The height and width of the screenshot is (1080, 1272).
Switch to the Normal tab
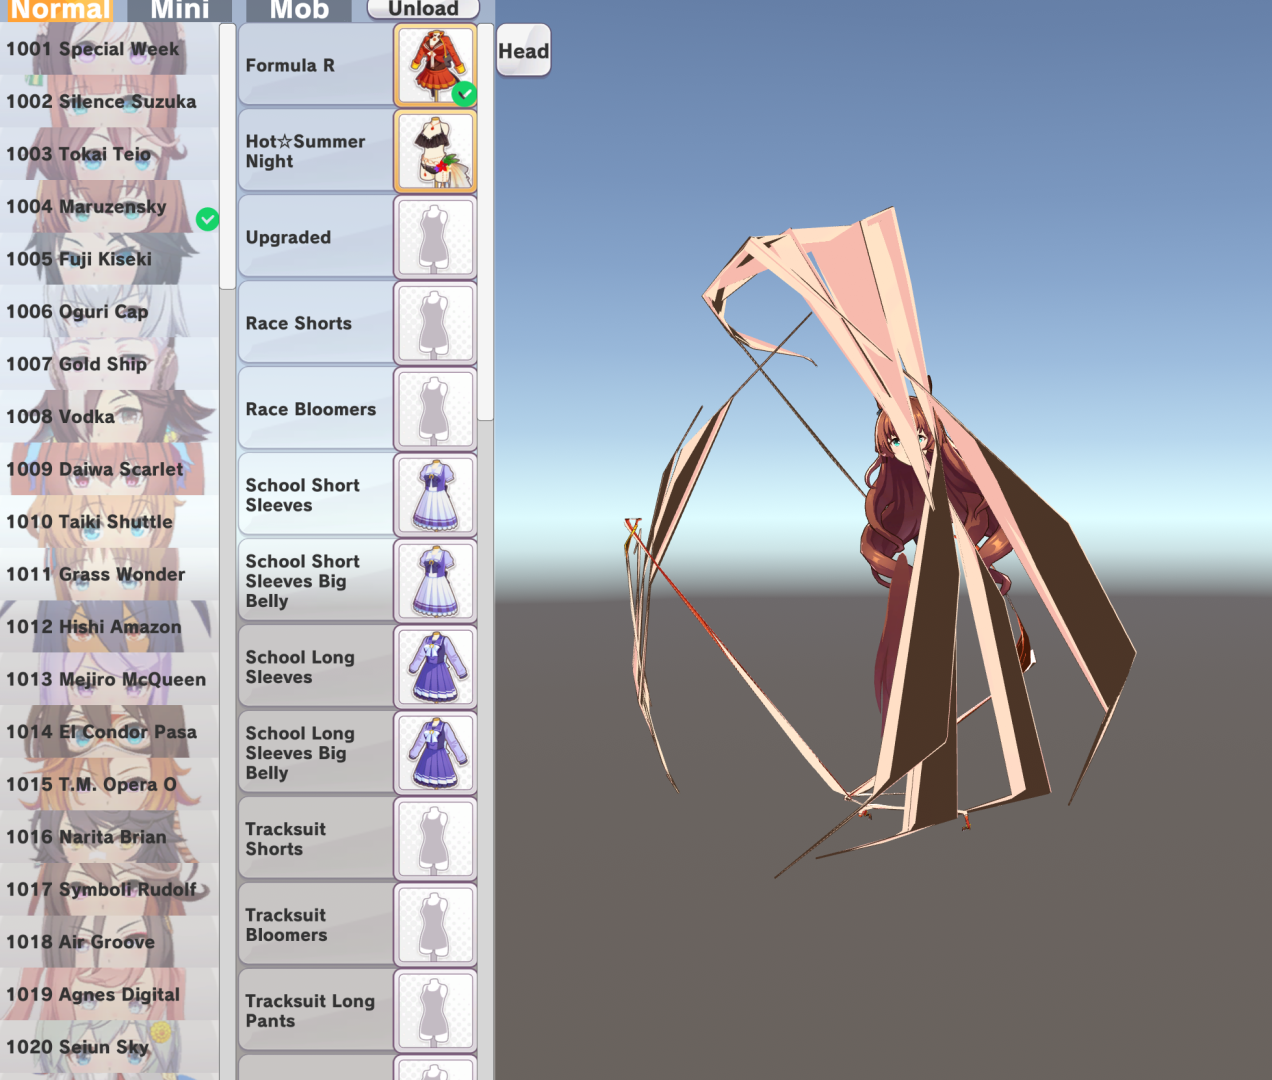[60, 10]
